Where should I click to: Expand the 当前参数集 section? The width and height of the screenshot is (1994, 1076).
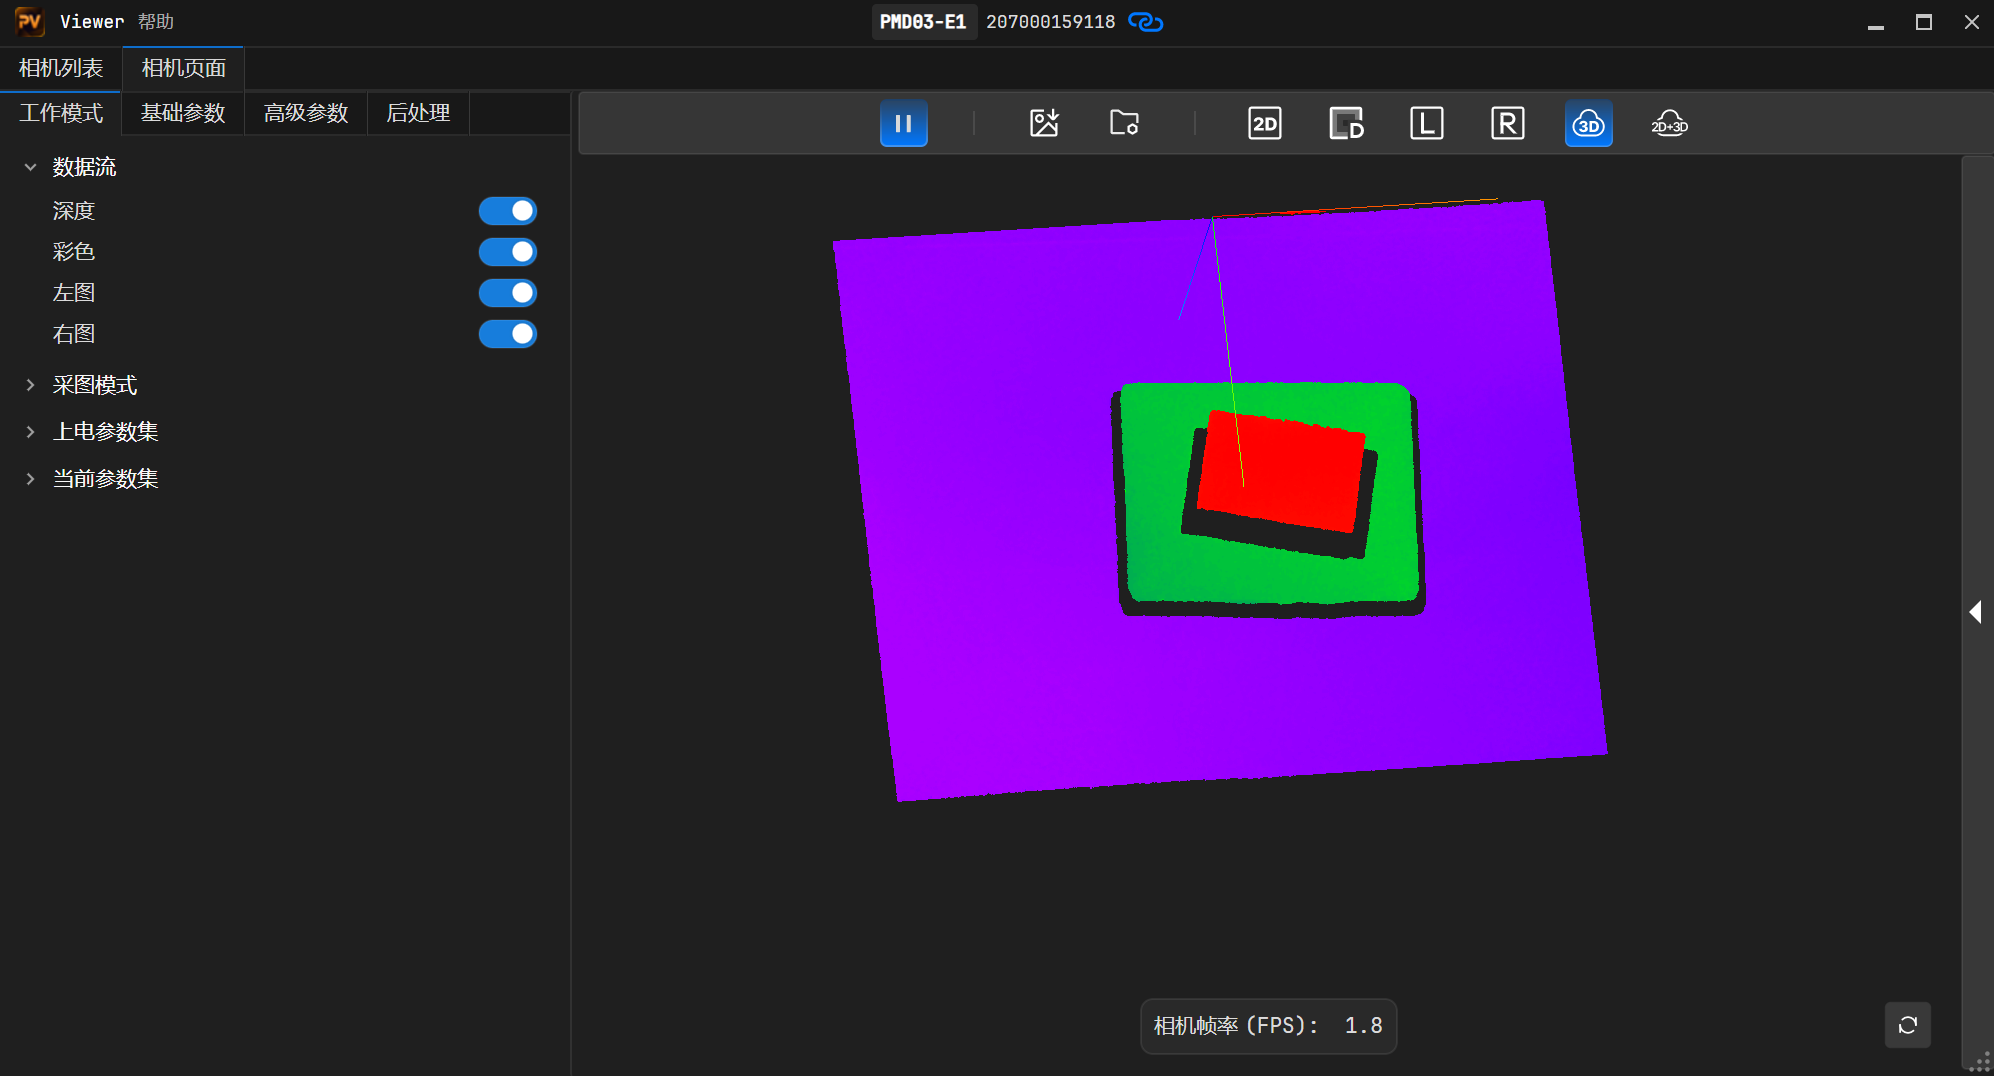click(30, 479)
